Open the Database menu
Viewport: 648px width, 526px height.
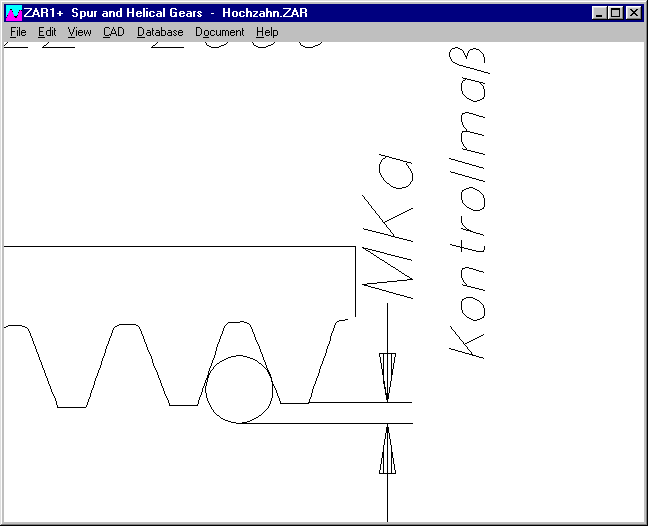(x=160, y=32)
